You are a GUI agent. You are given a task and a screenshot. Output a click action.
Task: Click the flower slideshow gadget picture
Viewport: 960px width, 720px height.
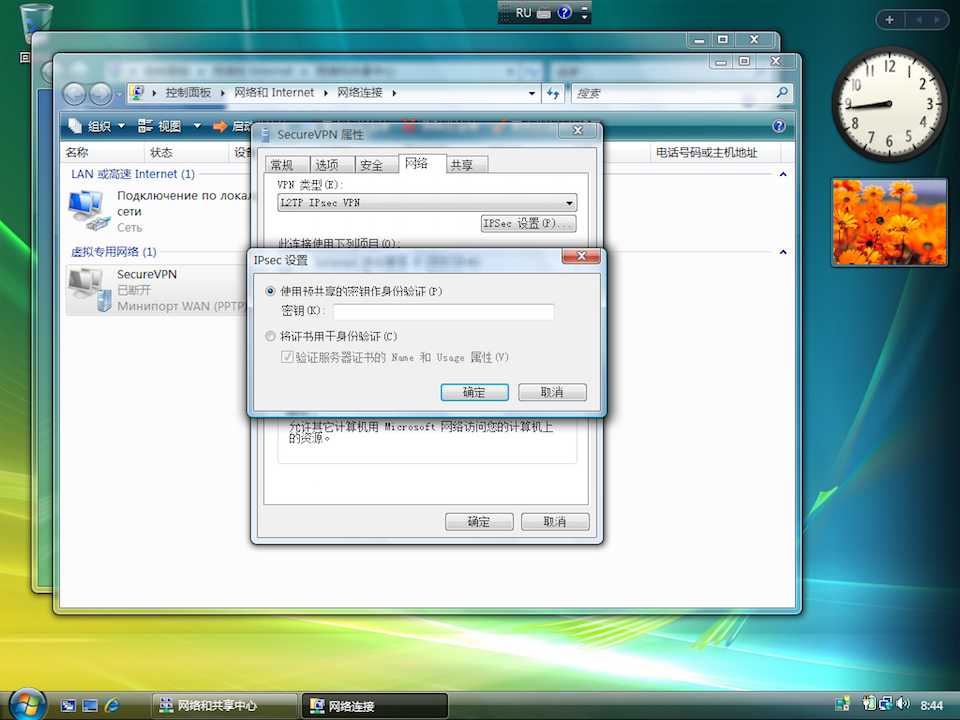coord(890,222)
